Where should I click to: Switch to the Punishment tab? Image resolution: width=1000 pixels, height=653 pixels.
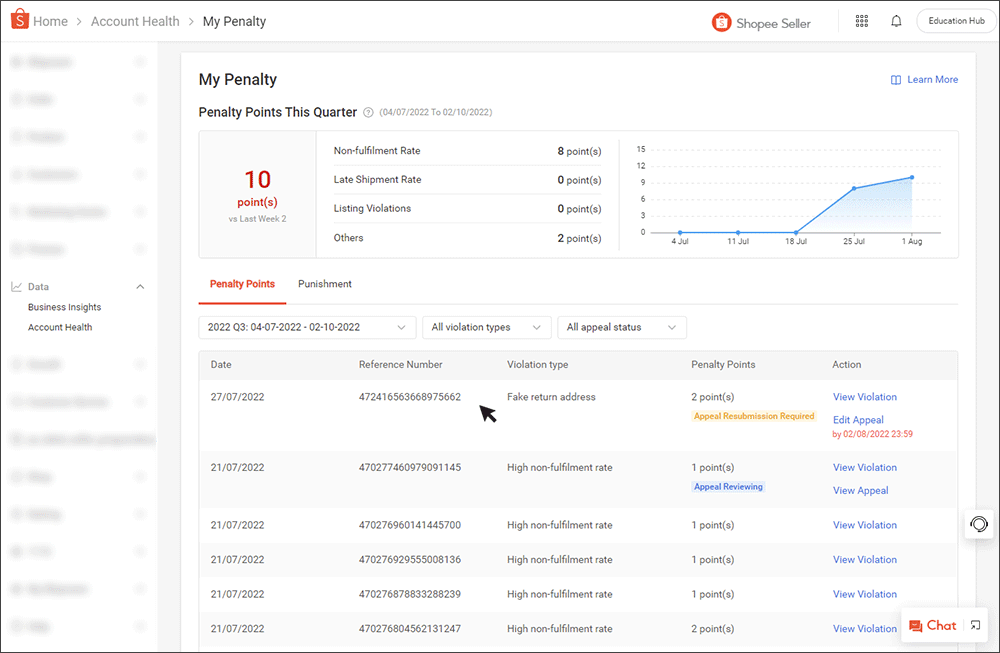coord(324,284)
